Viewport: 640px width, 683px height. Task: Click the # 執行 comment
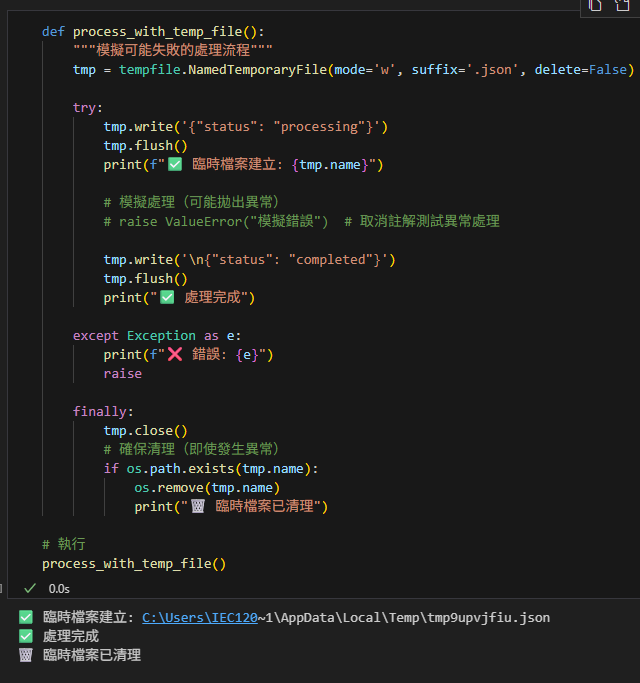(64, 544)
